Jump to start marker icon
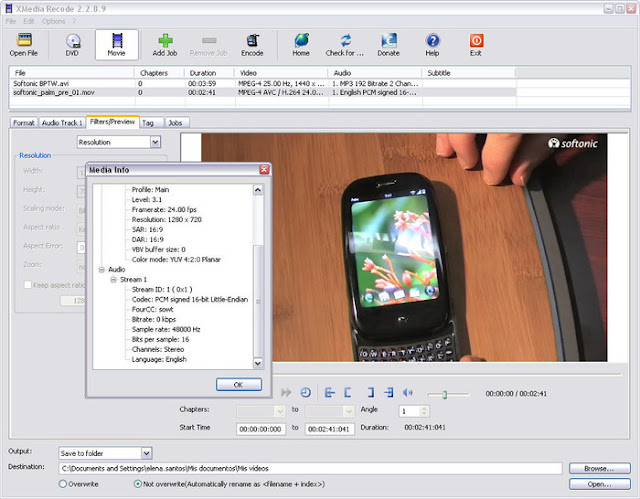 click(x=329, y=393)
